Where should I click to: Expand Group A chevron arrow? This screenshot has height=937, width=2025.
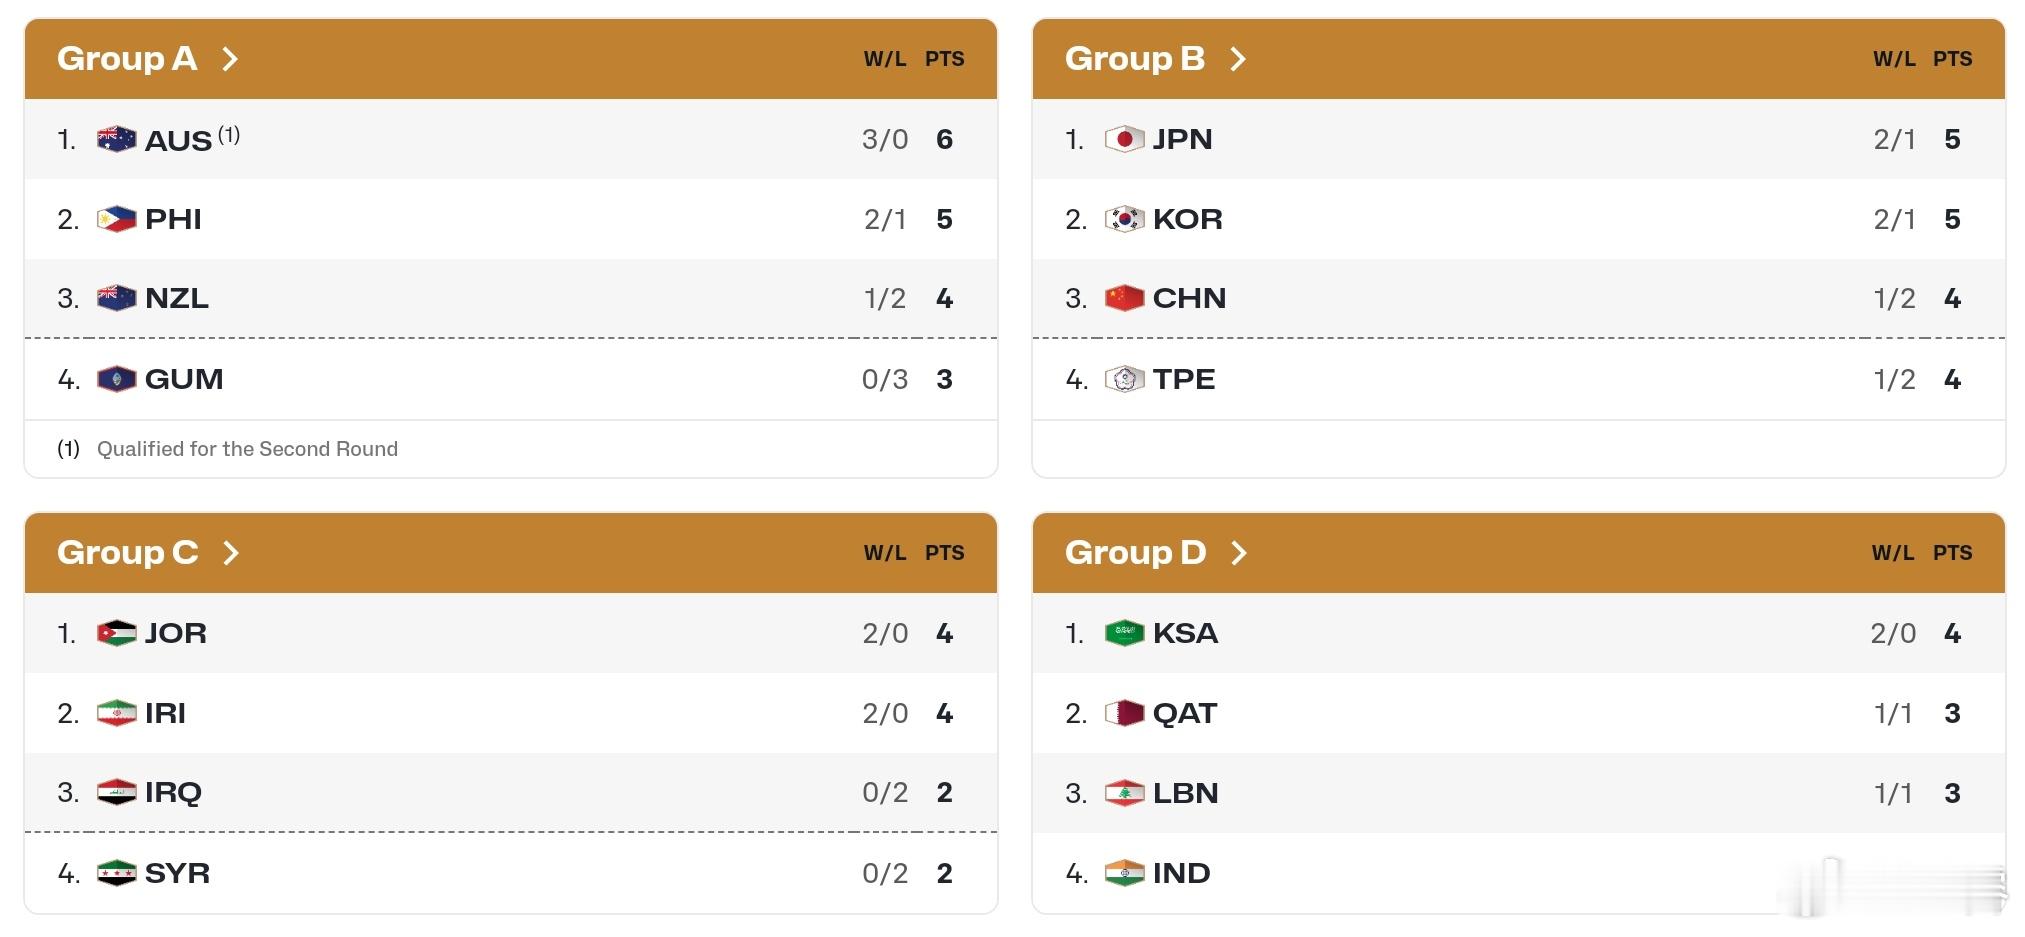point(230,59)
